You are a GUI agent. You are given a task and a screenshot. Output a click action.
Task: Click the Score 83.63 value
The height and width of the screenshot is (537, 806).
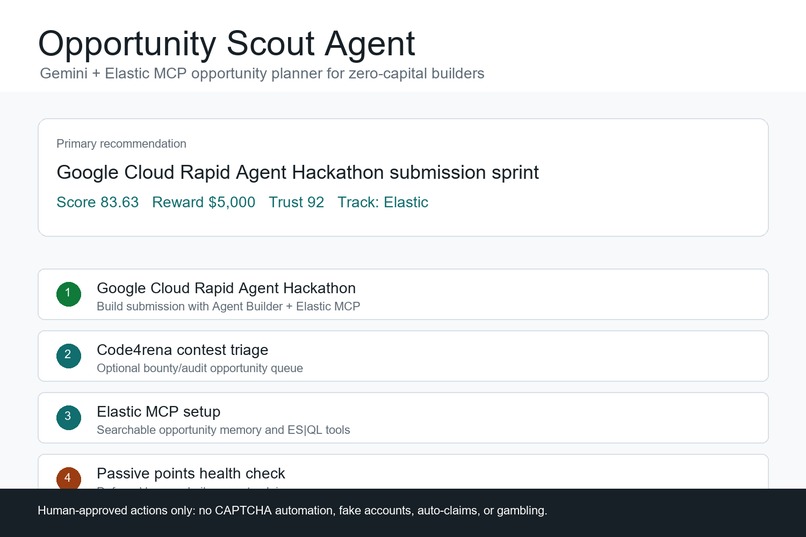98,202
